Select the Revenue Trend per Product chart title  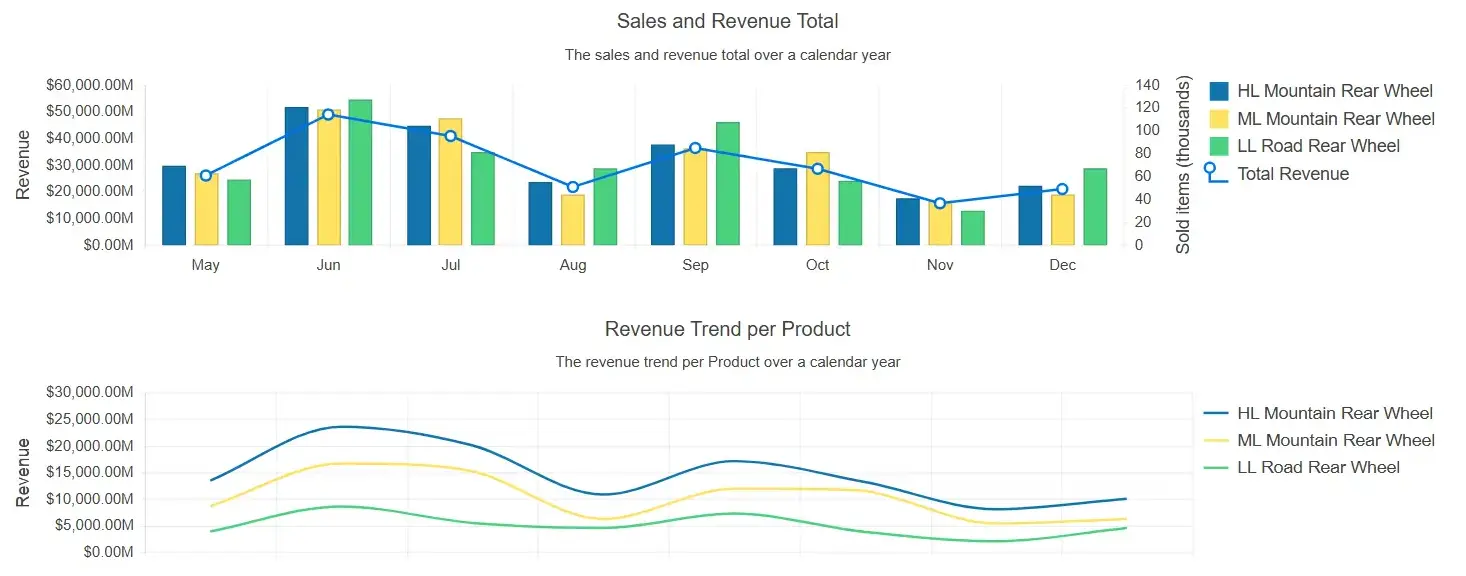tap(727, 328)
